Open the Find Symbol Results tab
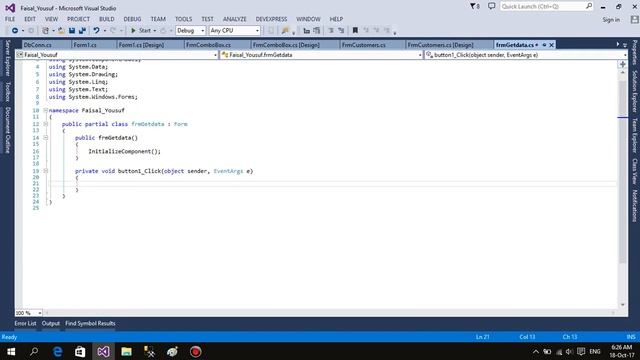640x360 pixels. [90, 323]
